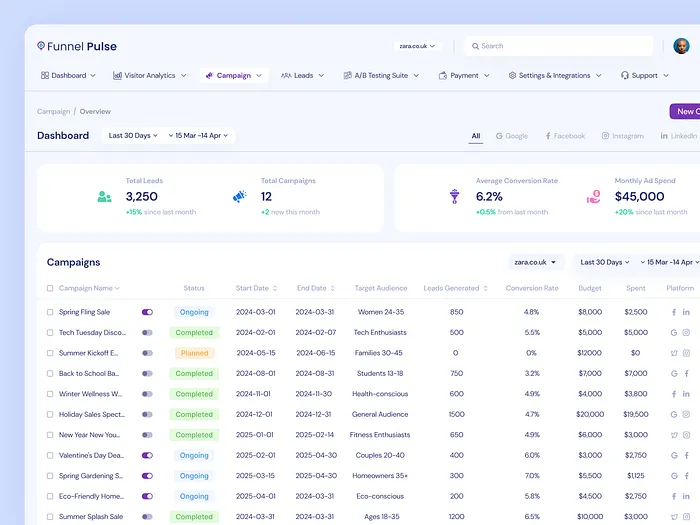Click the Average Conversion Rate funnel icon
This screenshot has width=700, height=525.
click(x=454, y=196)
